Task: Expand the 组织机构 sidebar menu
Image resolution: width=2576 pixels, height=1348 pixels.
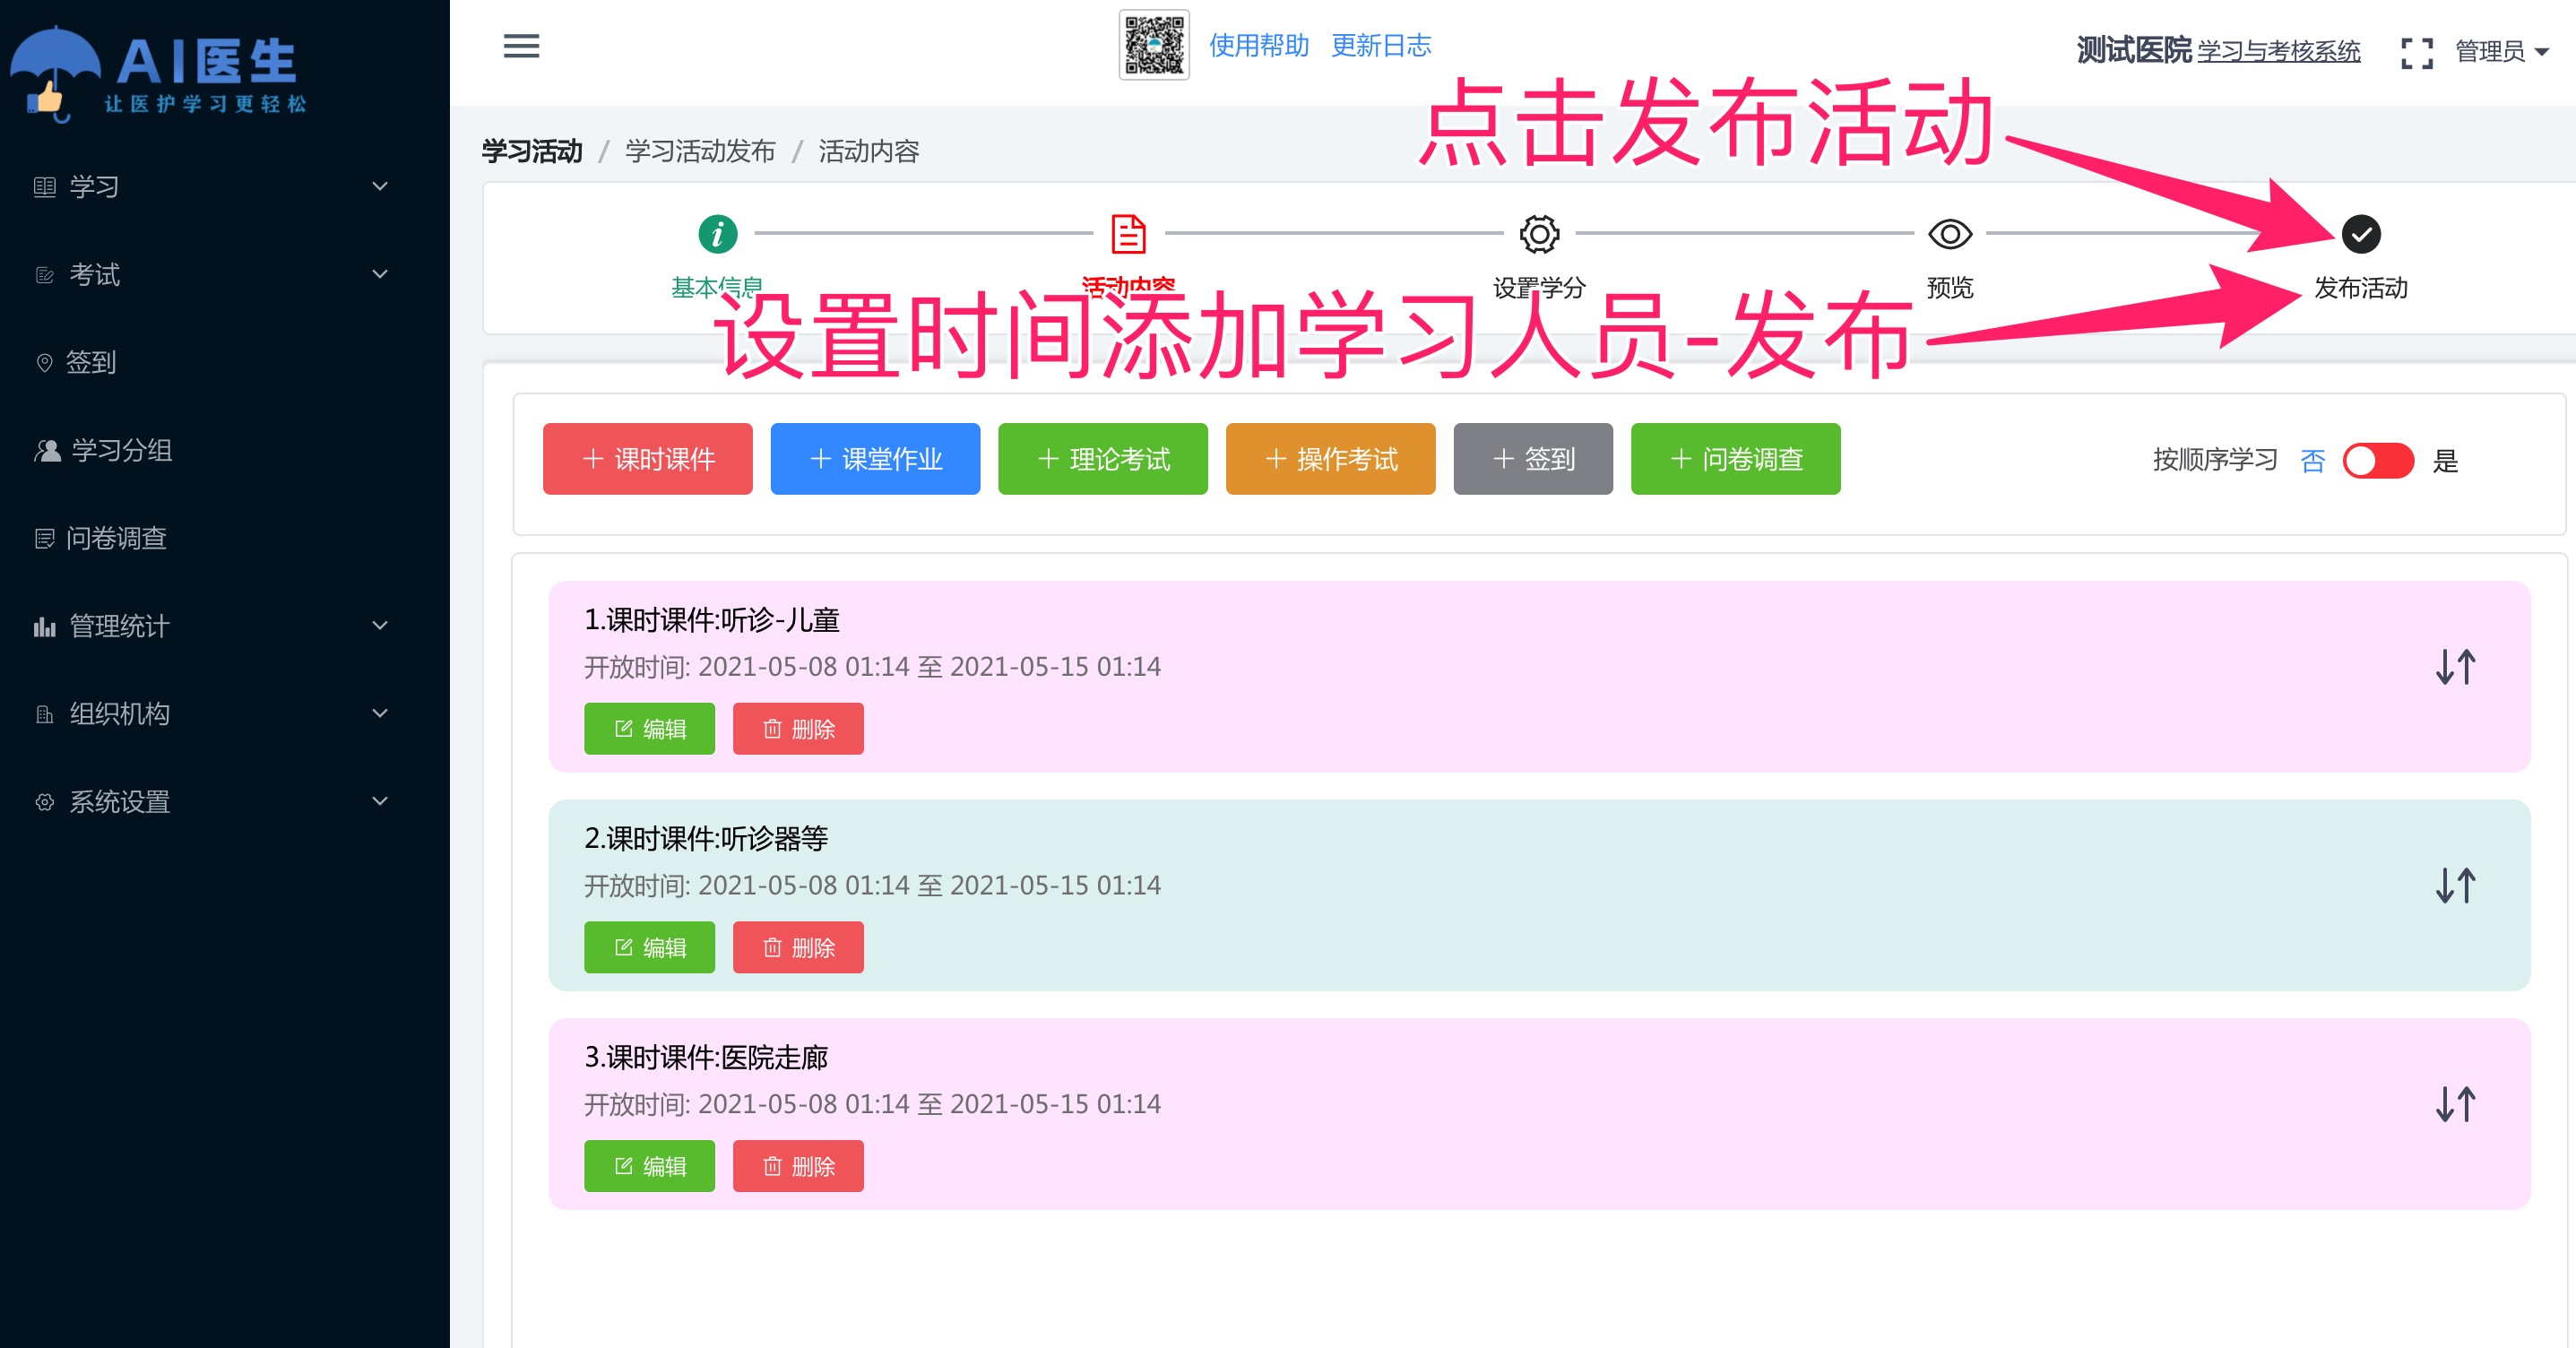Action: pyautogui.click(x=211, y=714)
